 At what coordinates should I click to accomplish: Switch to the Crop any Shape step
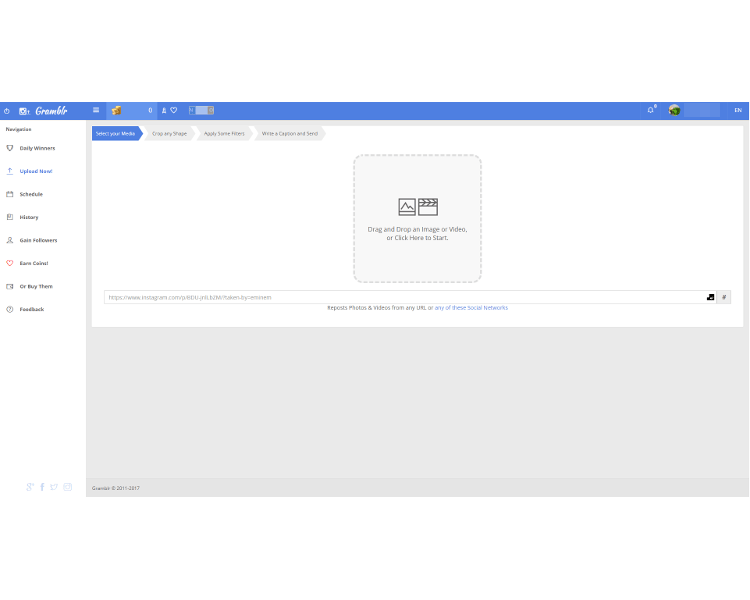pos(169,133)
